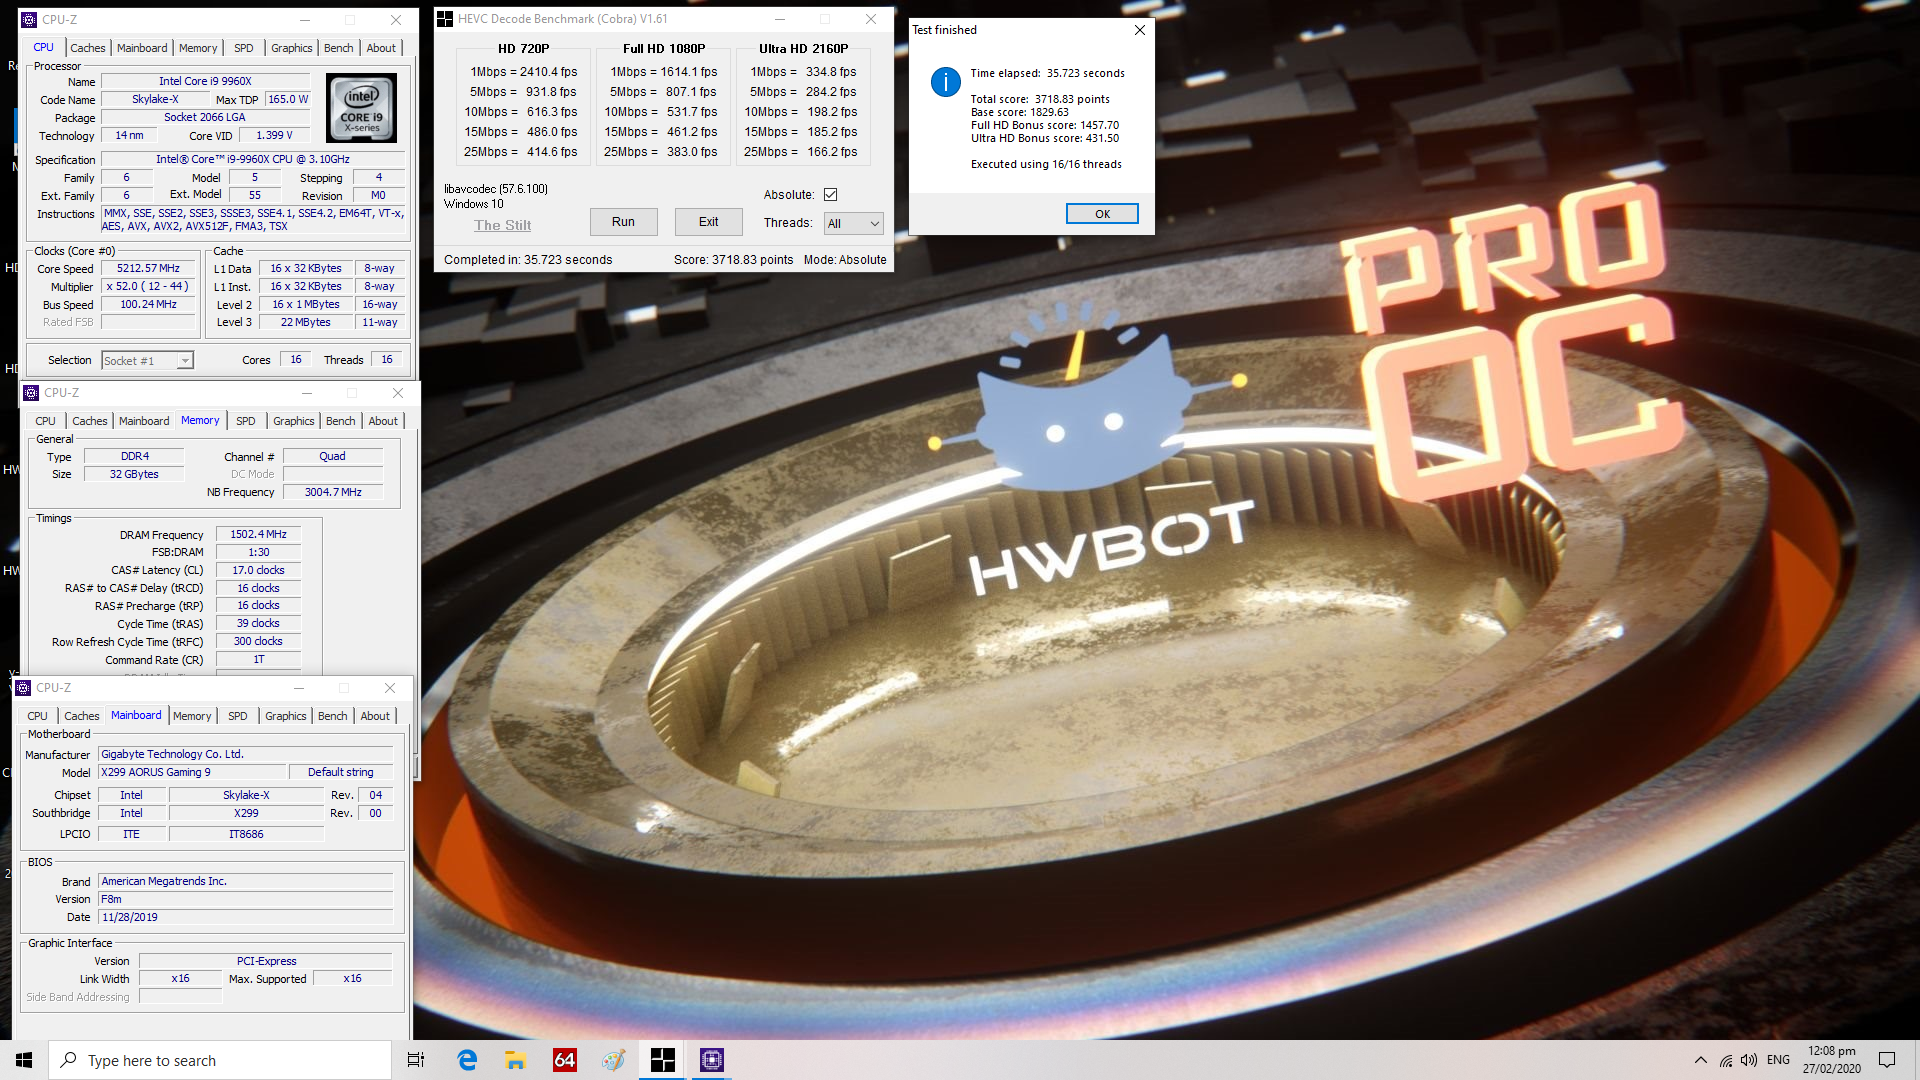Click the Intel Core i9 9960X name field
Screen dimensions: 1920x1080
[x=205, y=82]
